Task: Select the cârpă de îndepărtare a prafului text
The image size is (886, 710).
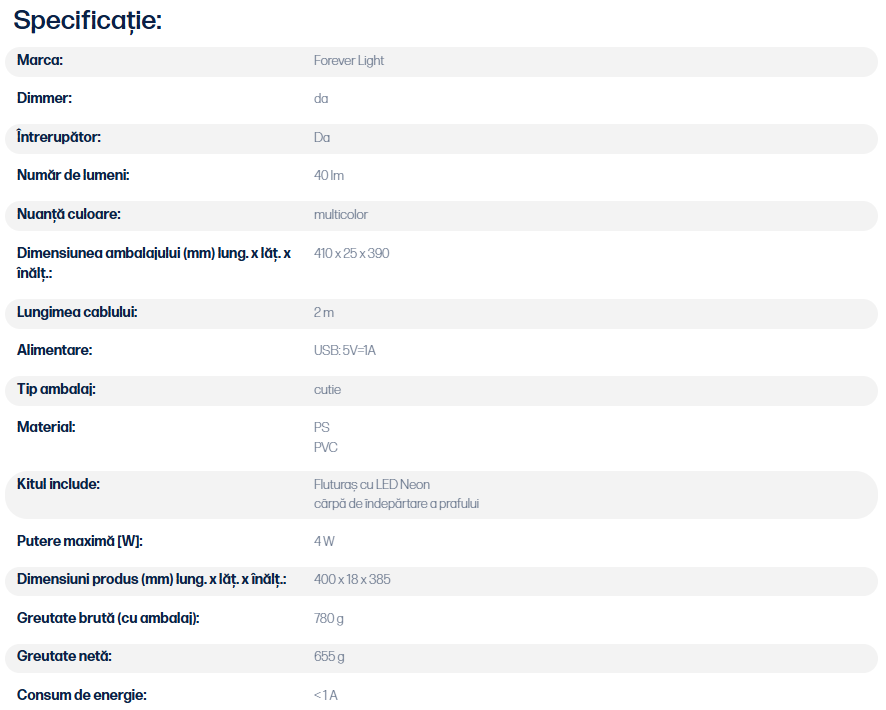Action: pos(396,504)
